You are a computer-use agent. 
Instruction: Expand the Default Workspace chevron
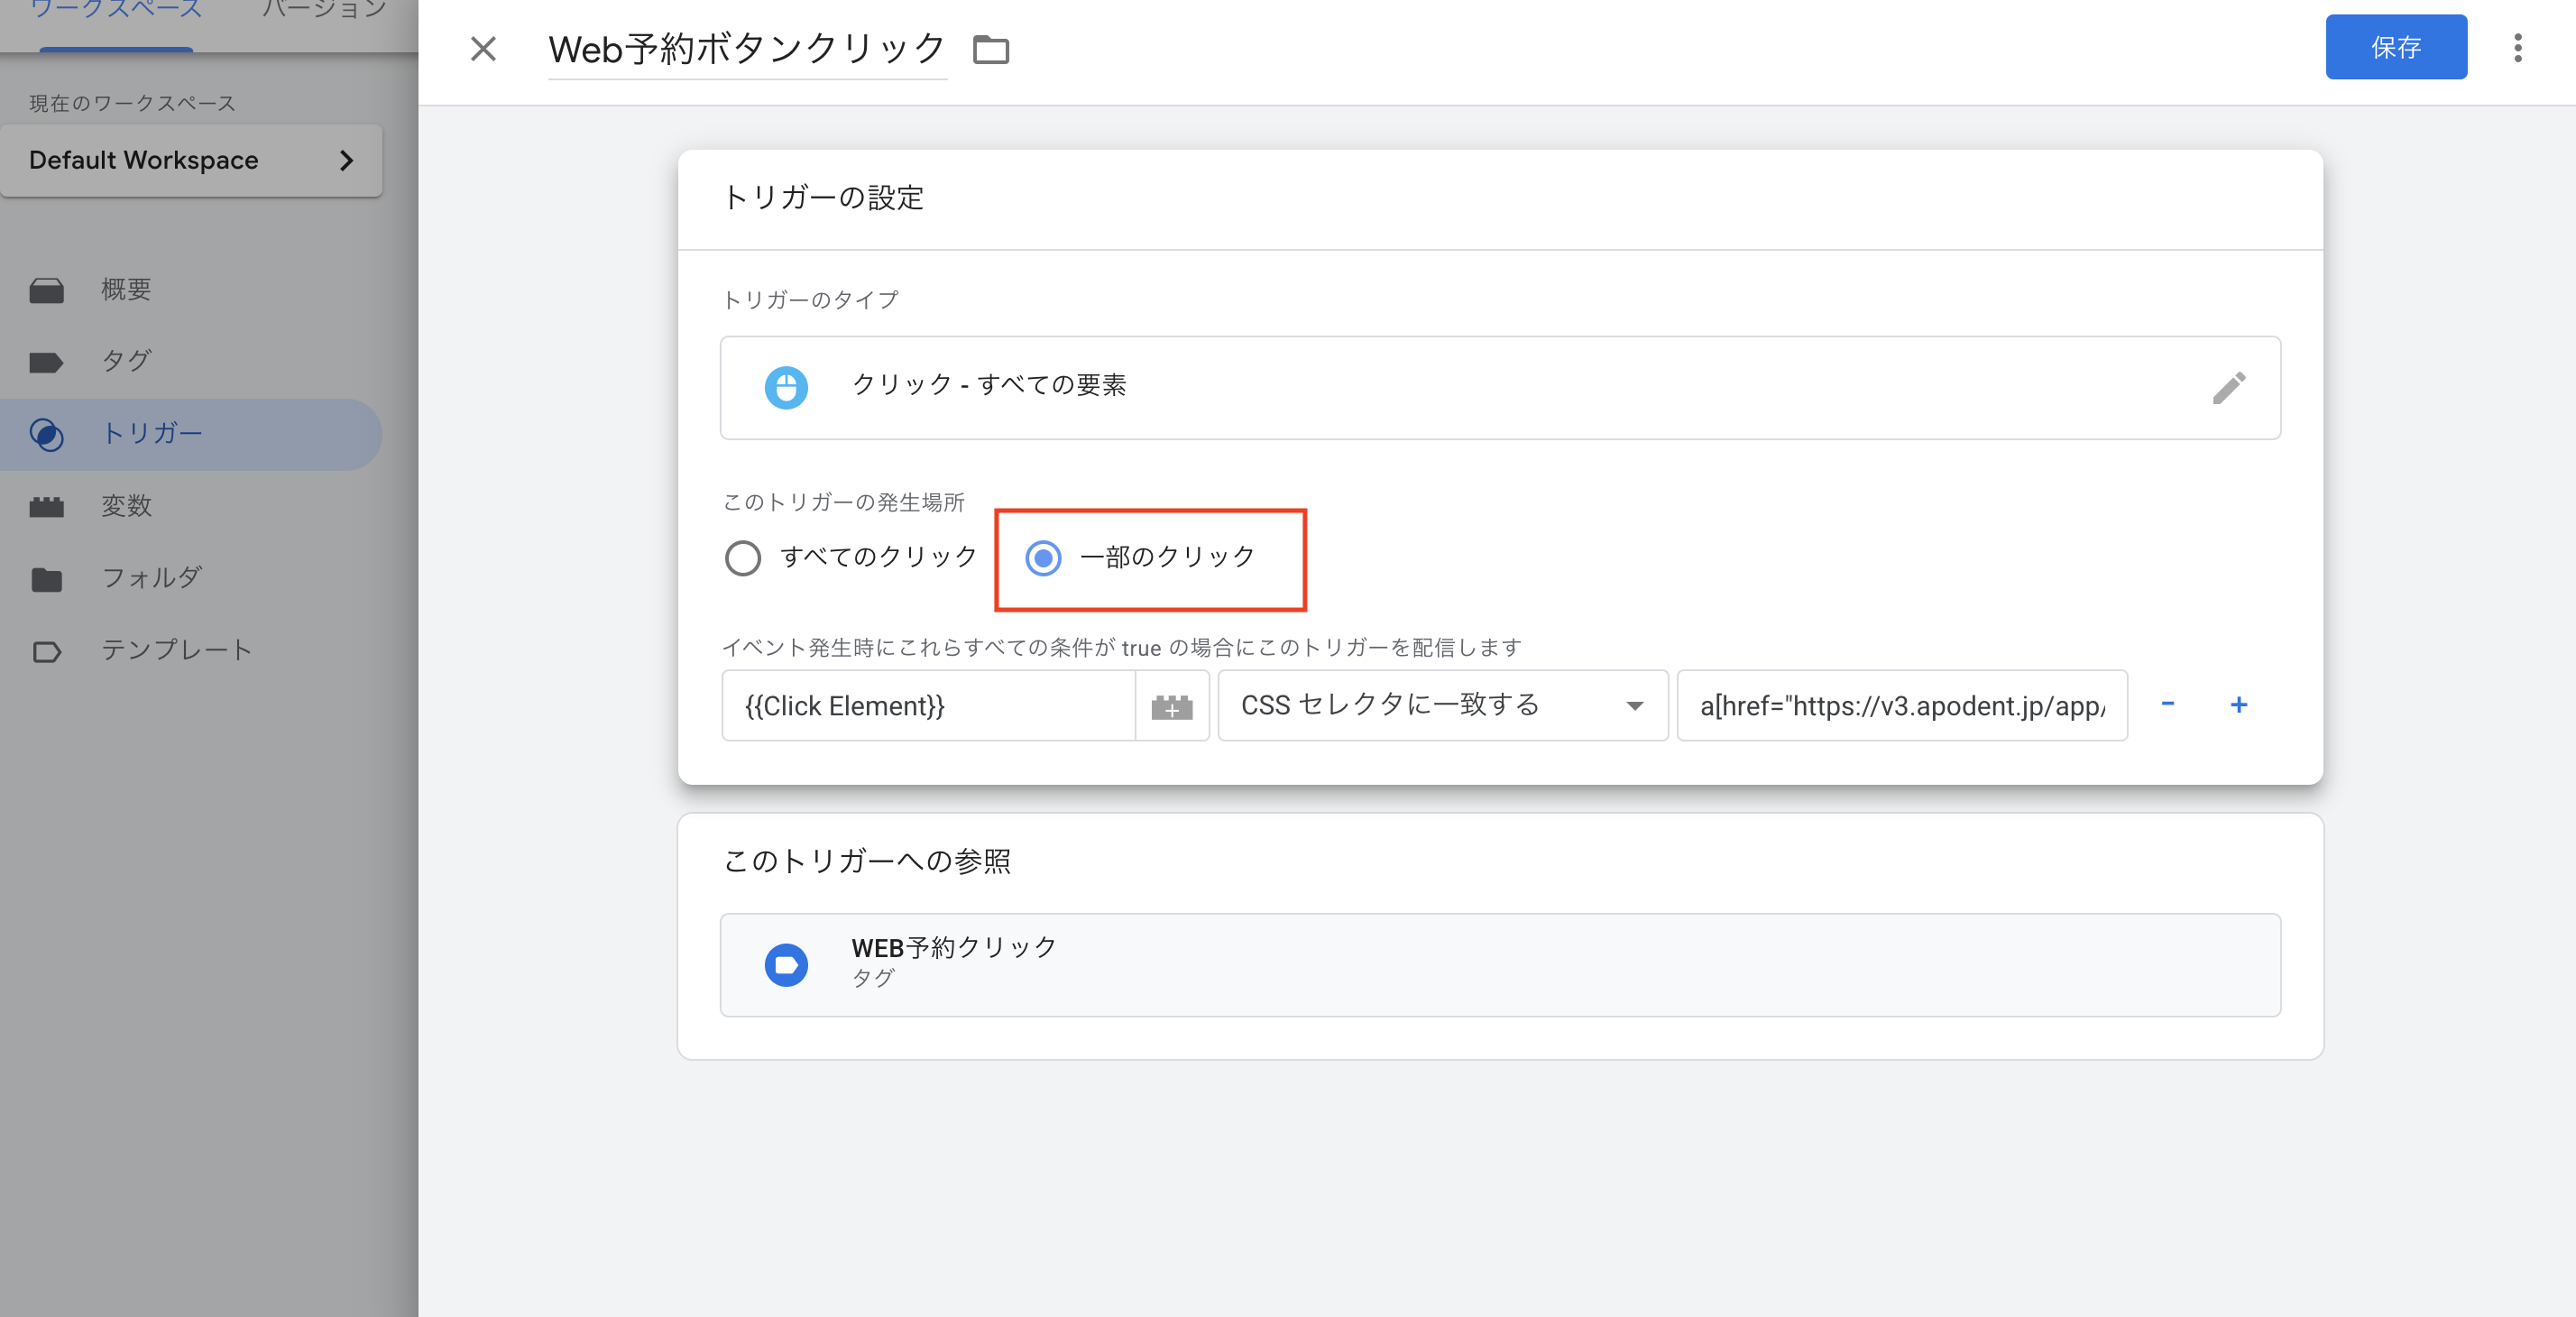[346, 161]
